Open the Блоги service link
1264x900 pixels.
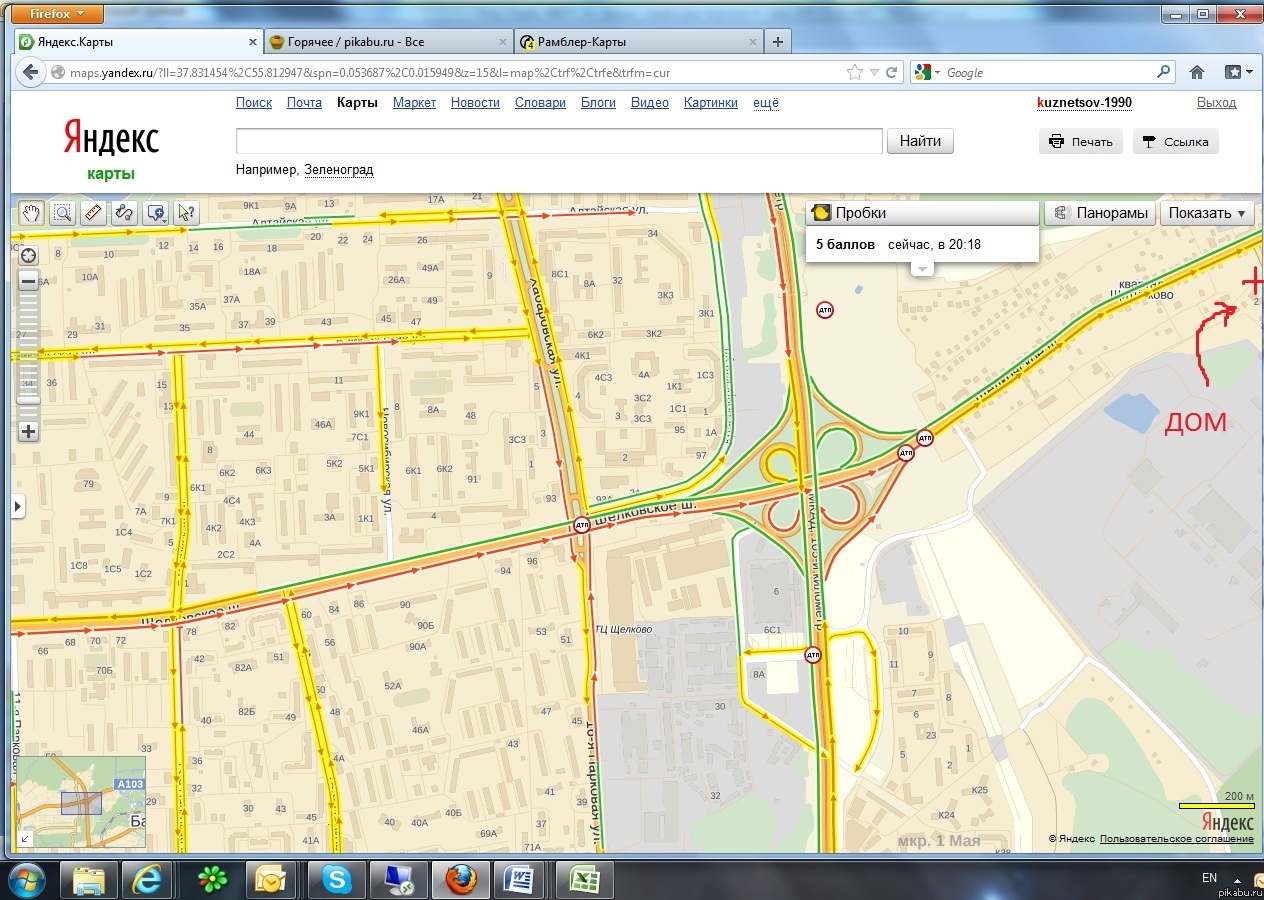click(x=598, y=103)
